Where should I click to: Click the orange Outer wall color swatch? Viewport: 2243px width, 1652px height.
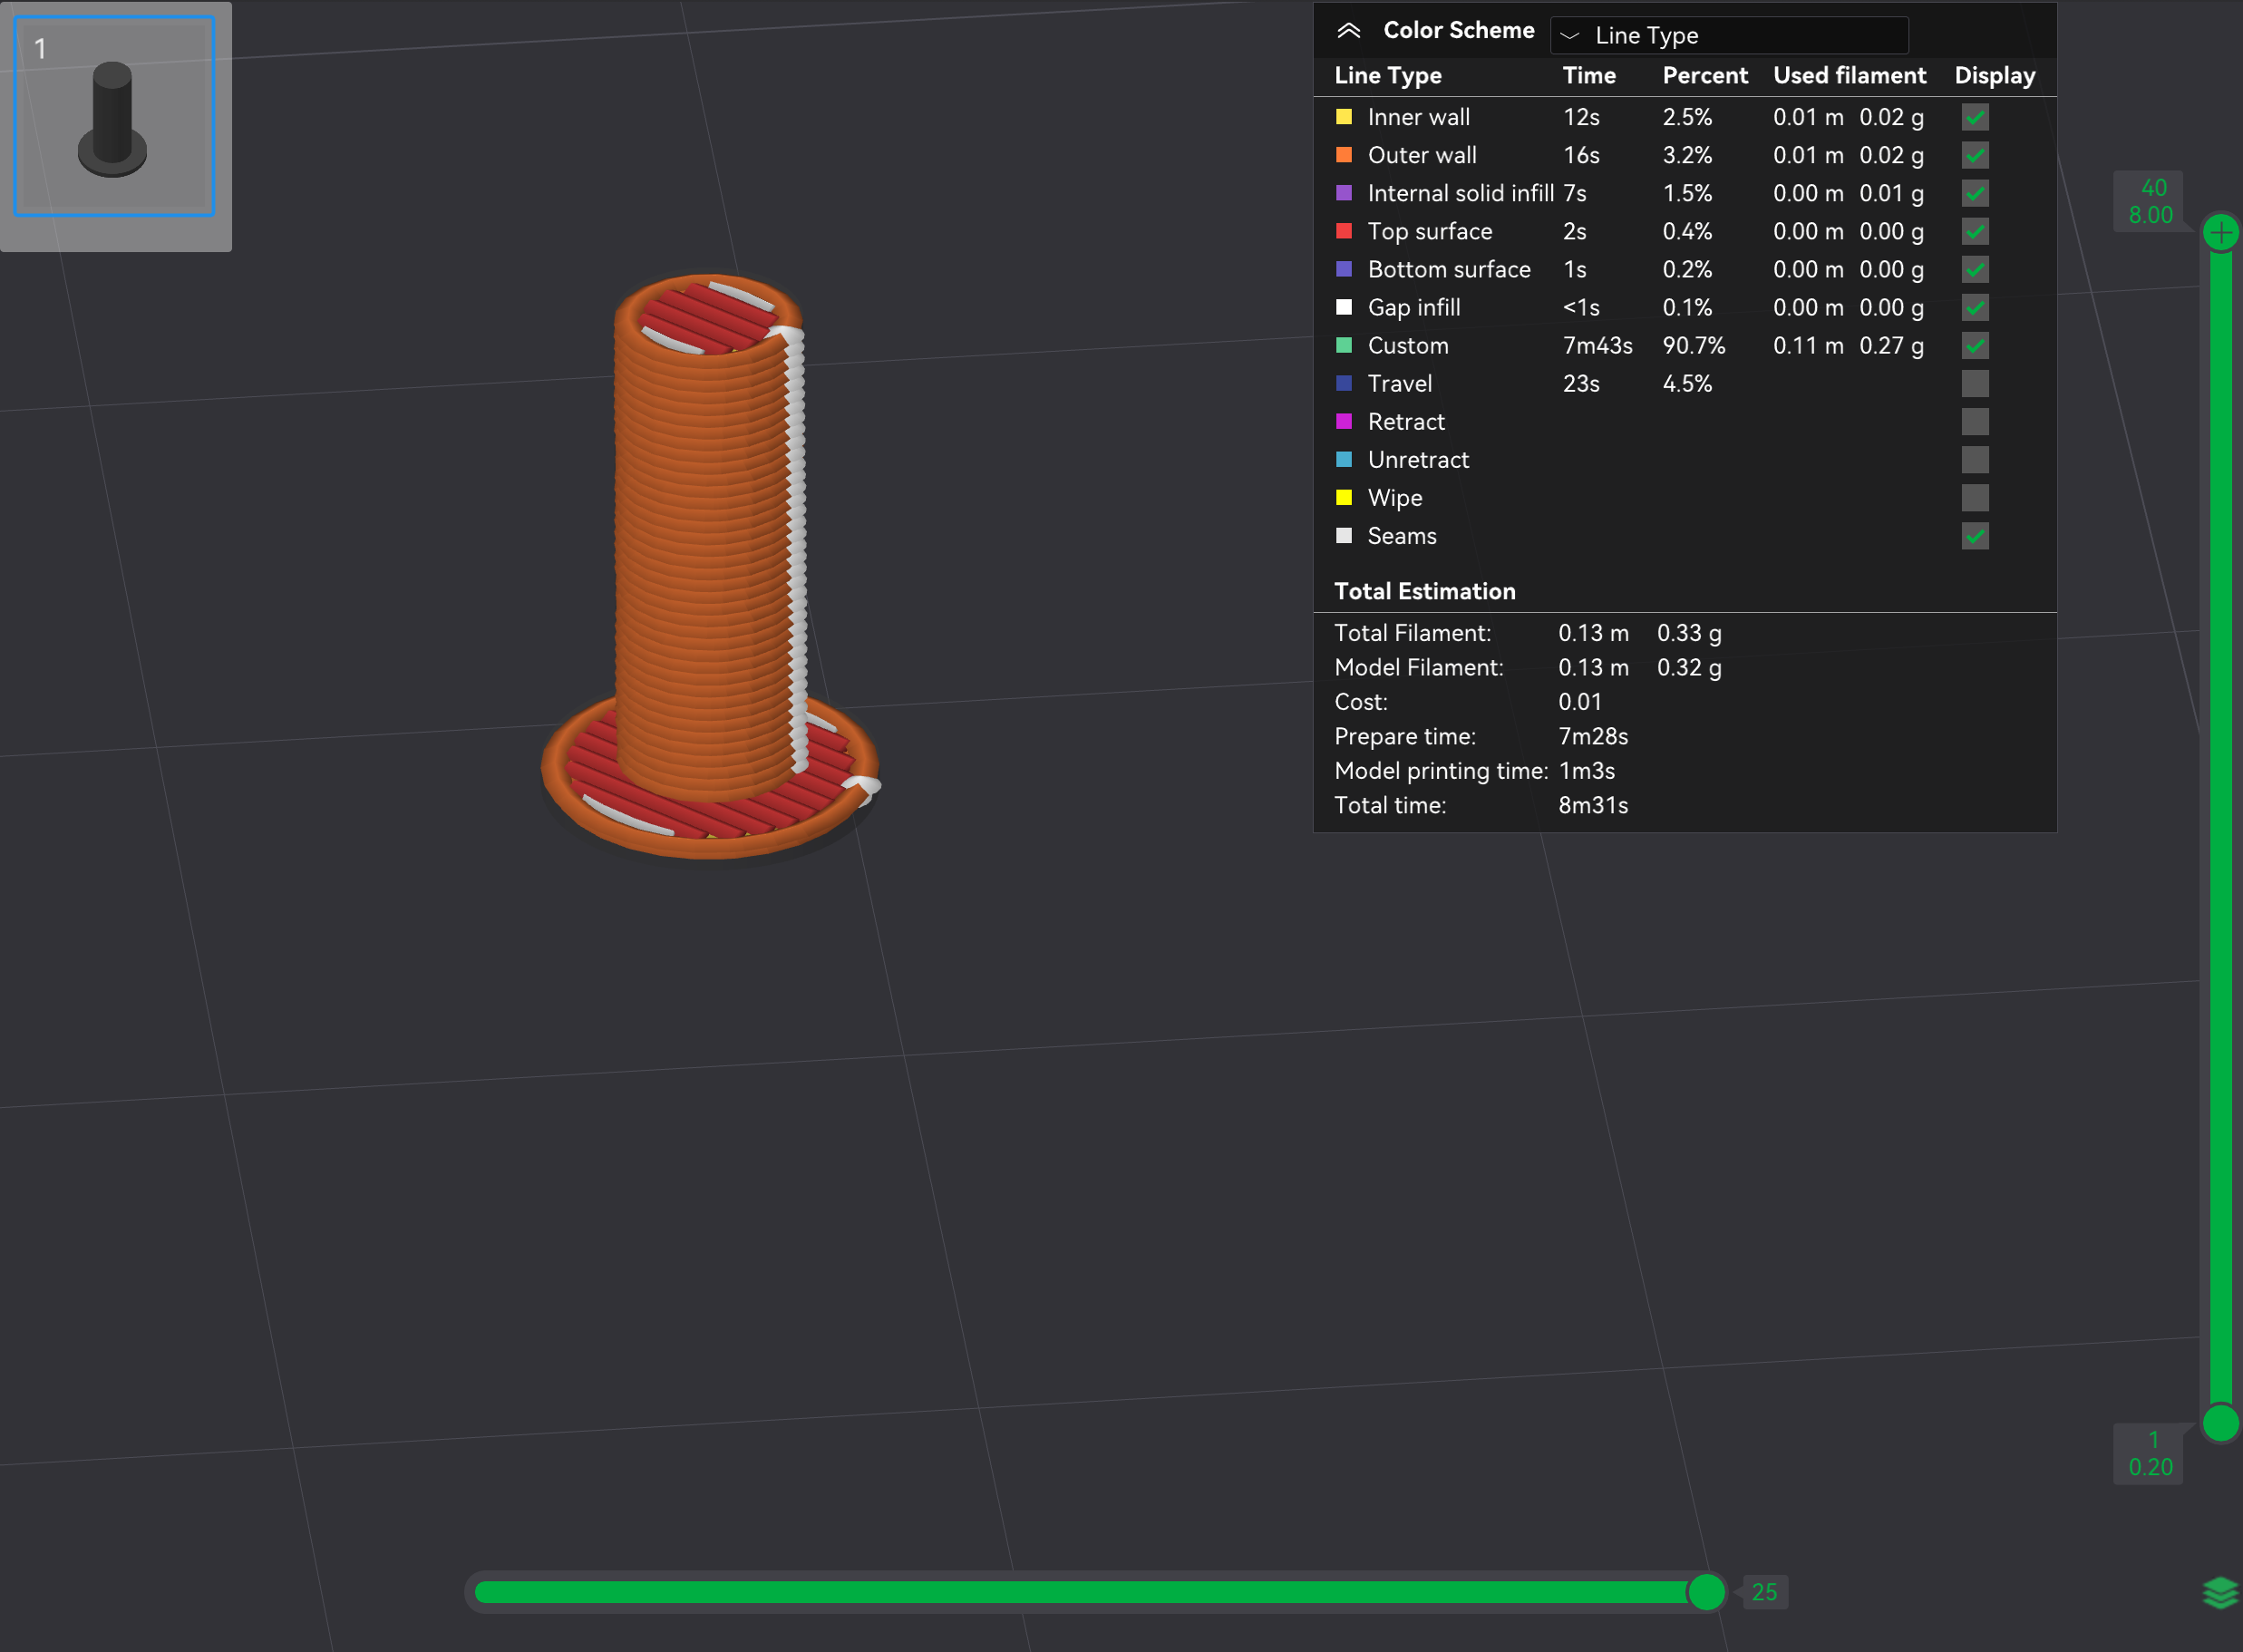[1343, 155]
